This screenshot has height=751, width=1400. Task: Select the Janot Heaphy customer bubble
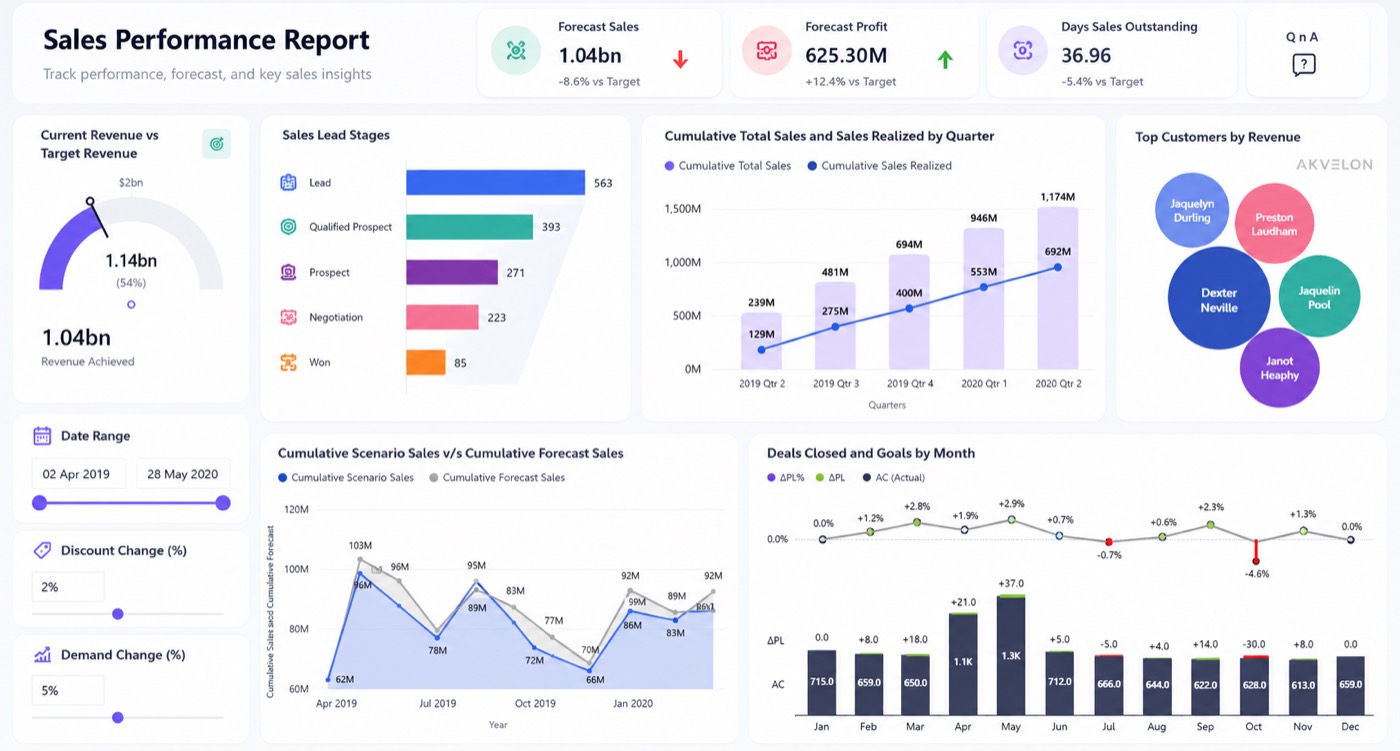click(1279, 368)
